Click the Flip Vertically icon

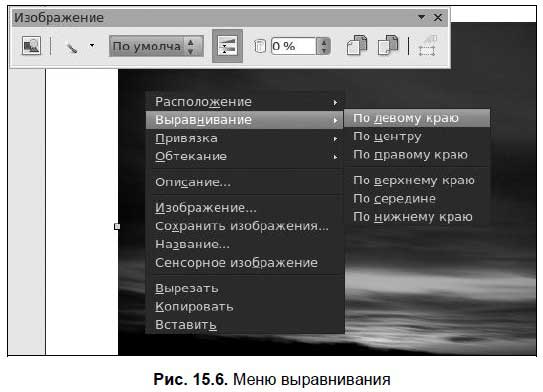click(x=388, y=45)
